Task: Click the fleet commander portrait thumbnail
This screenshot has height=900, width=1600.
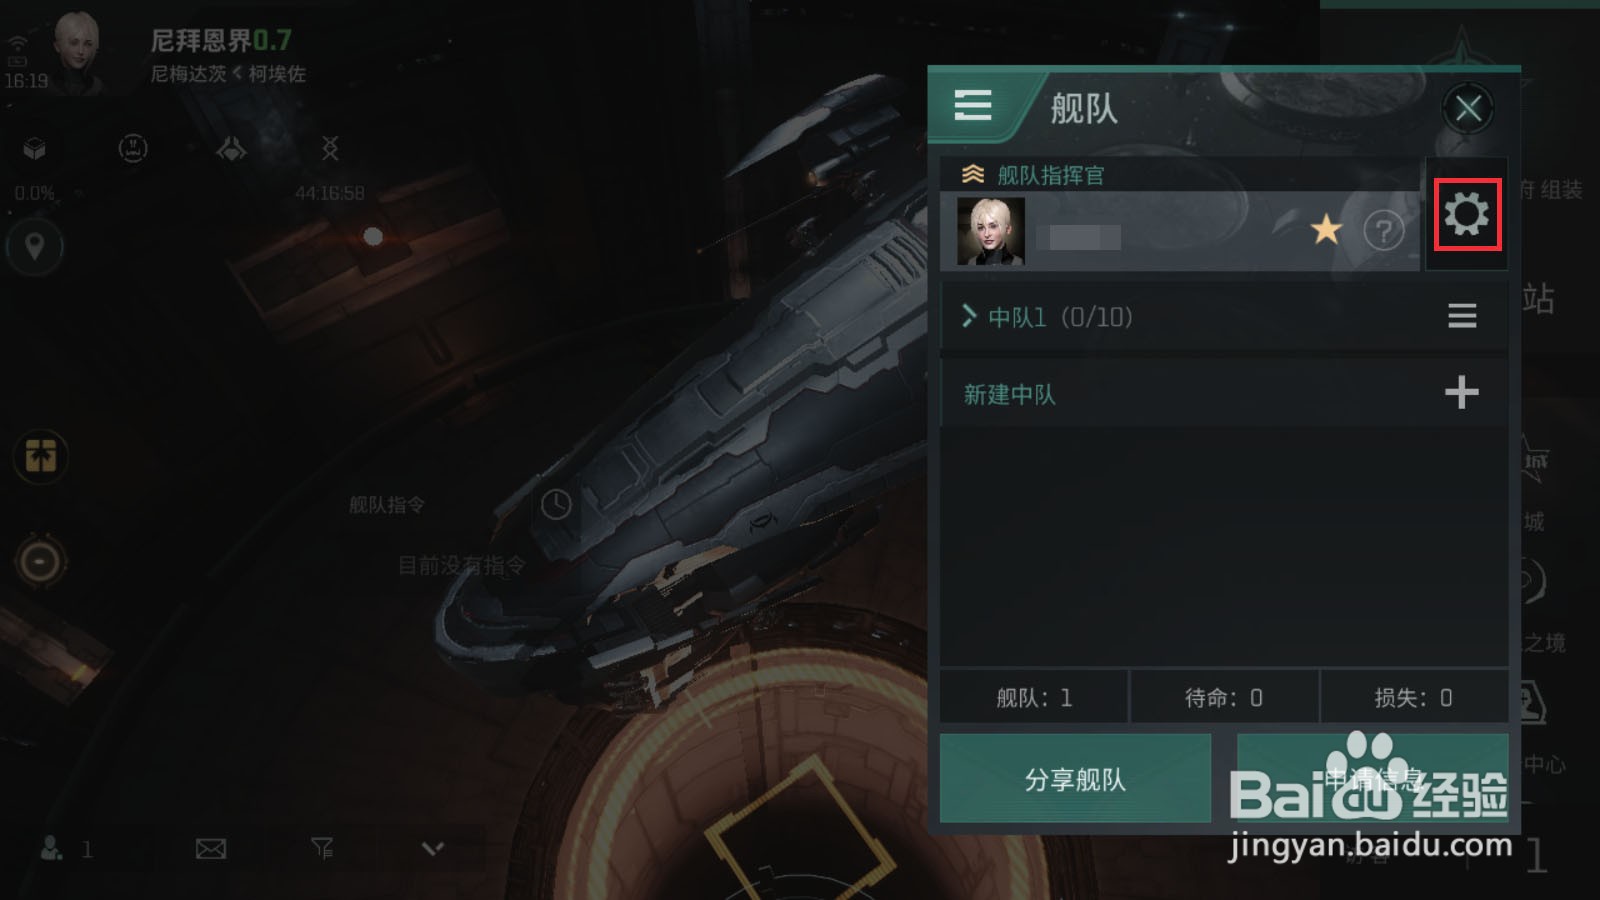Action: 991,231
